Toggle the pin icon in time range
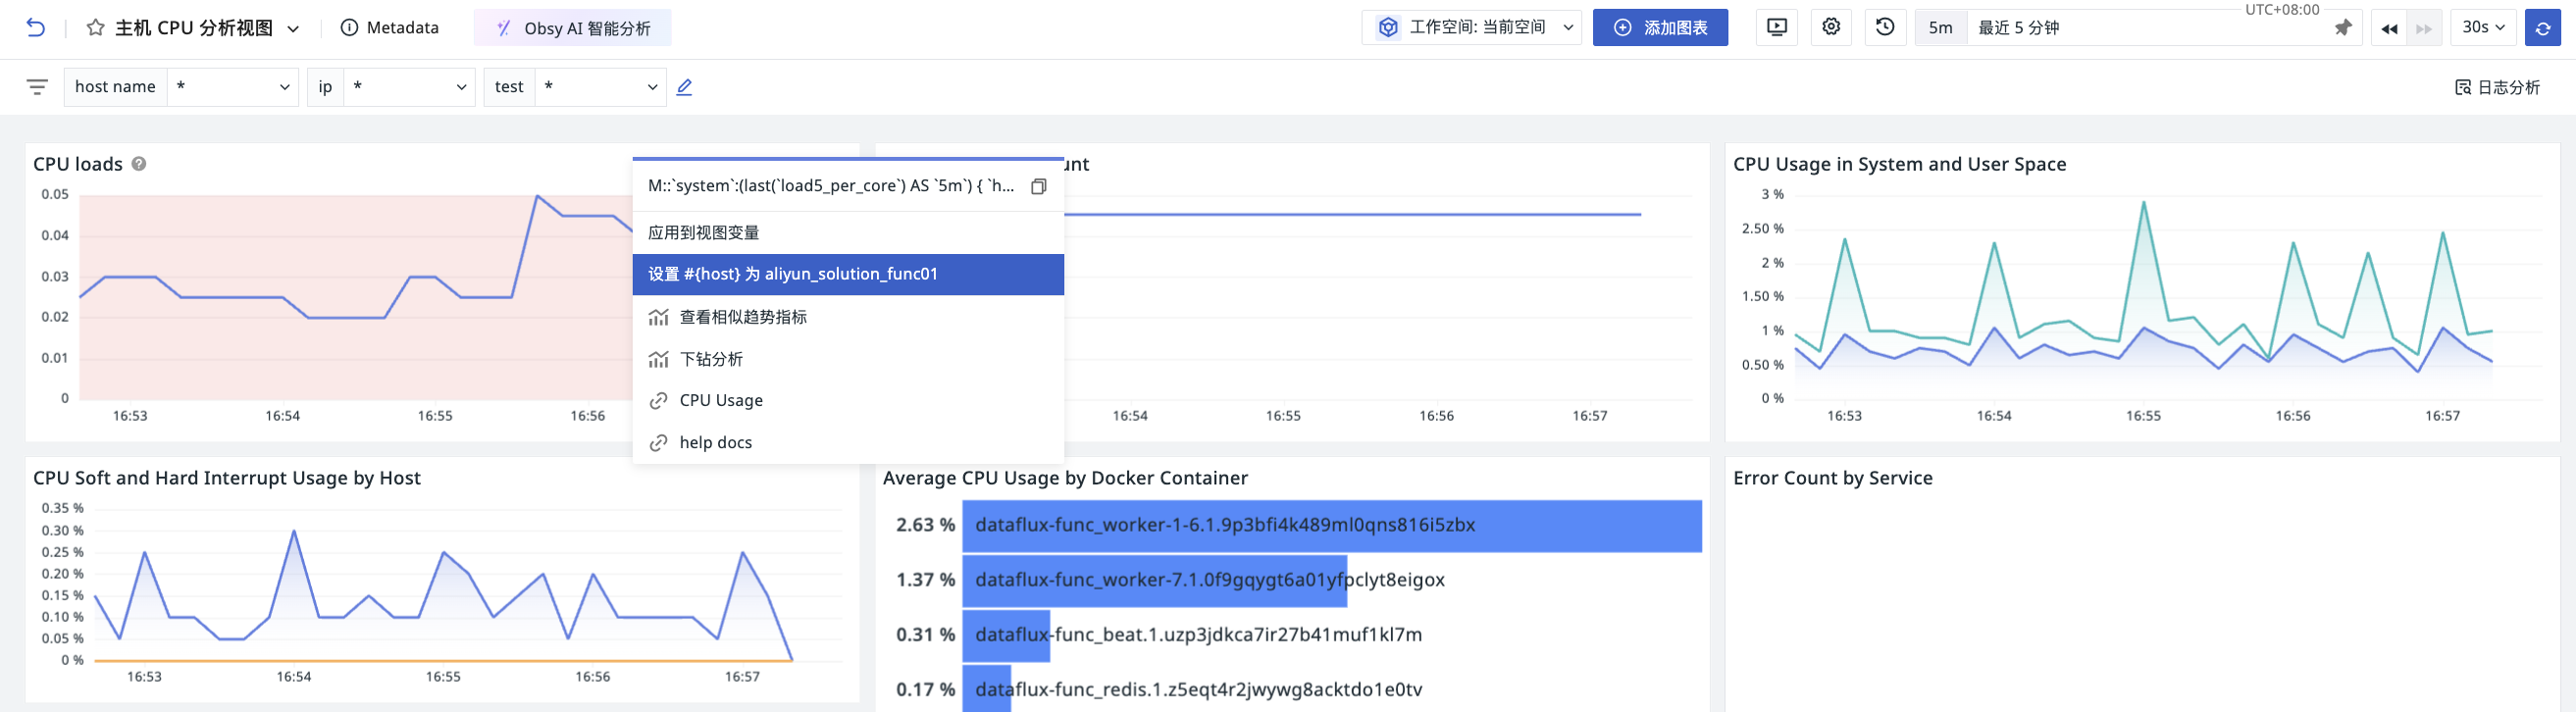Image resolution: width=2576 pixels, height=712 pixels. point(2342,28)
